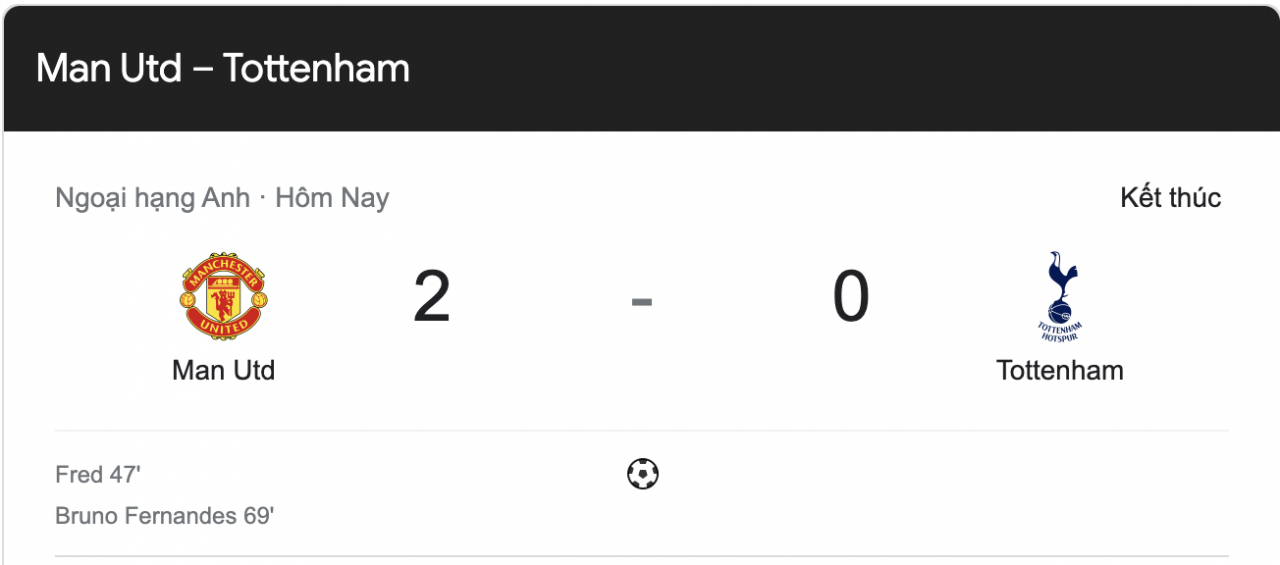The image size is (1280, 565).
Task: Click the Tottenham Hotspur club crest
Action: [1060, 296]
